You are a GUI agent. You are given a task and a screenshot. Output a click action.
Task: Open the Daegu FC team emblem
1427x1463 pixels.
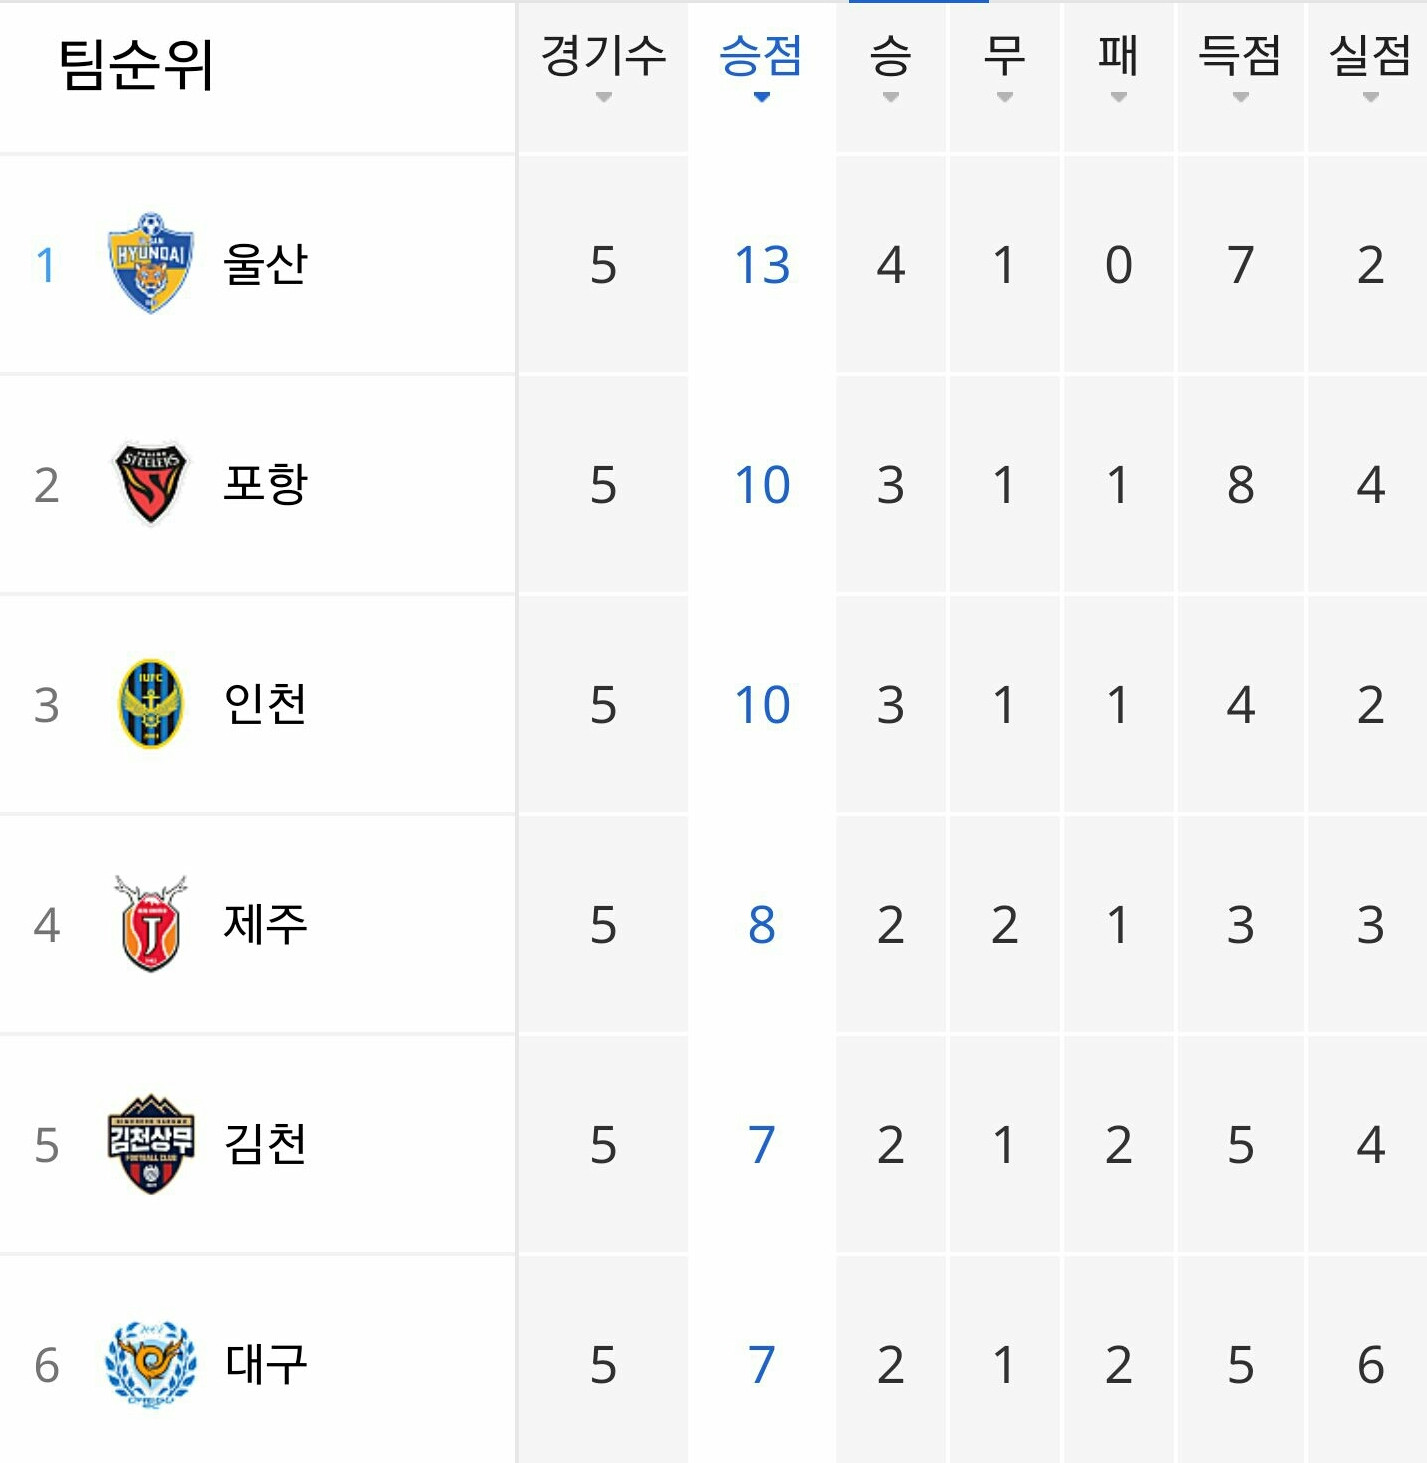151,1364
